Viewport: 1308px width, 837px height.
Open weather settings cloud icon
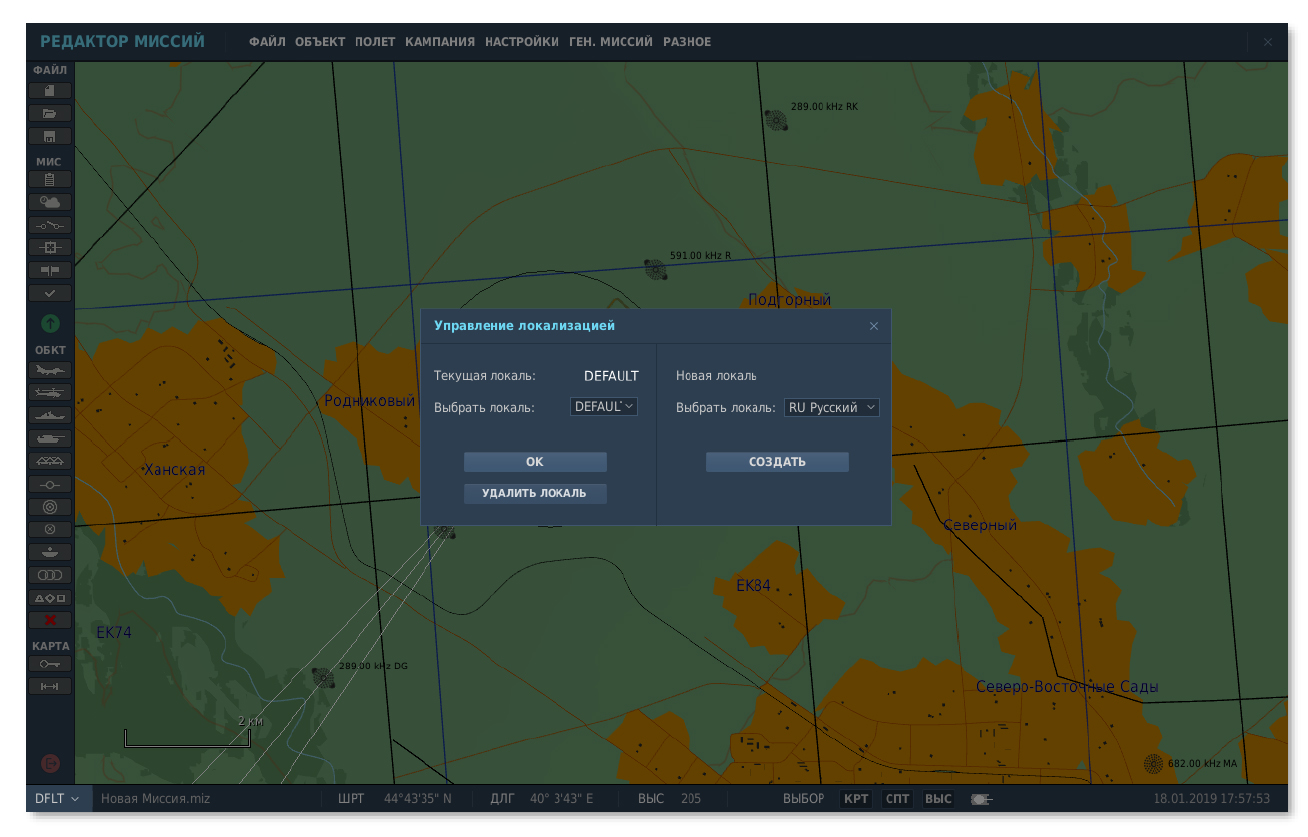click(x=50, y=202)
